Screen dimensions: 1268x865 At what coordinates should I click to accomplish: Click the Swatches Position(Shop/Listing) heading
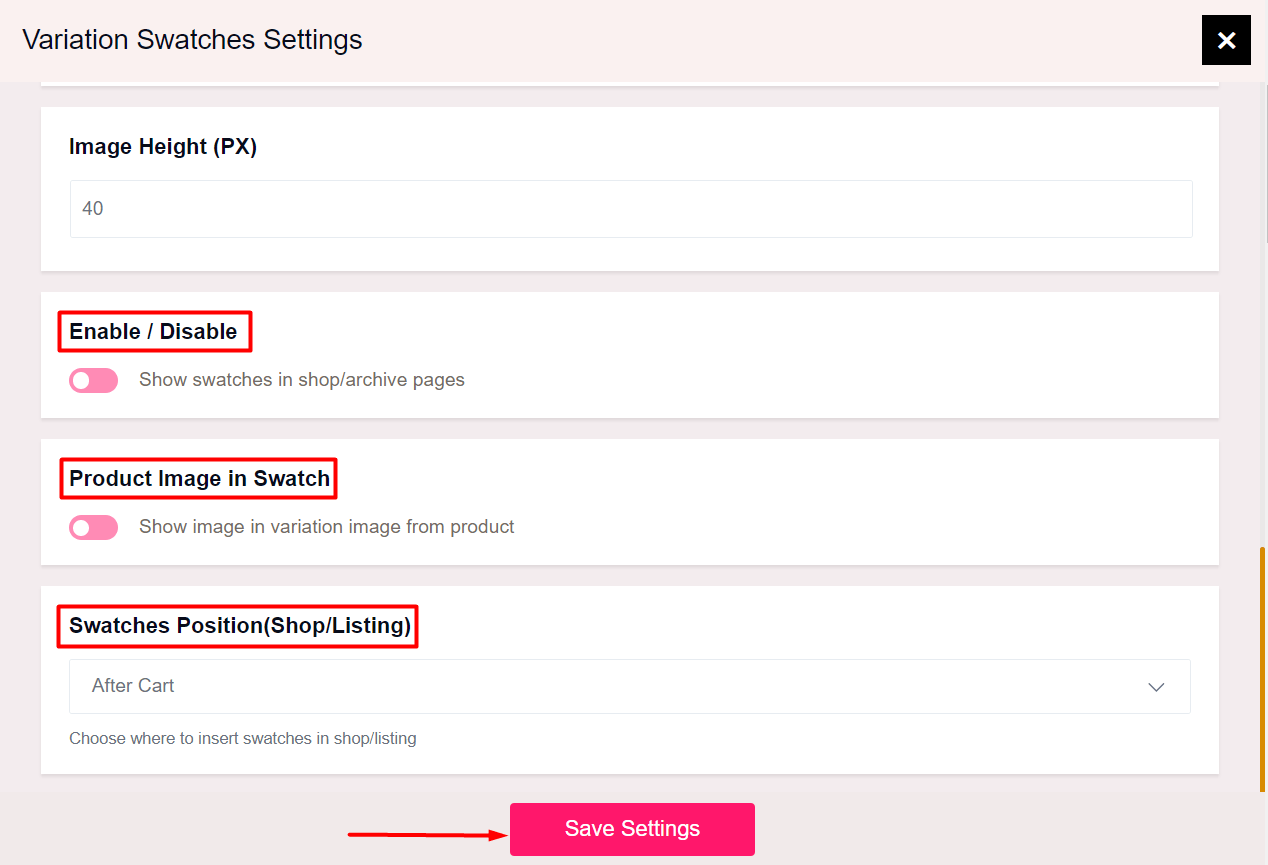point(237,626)
